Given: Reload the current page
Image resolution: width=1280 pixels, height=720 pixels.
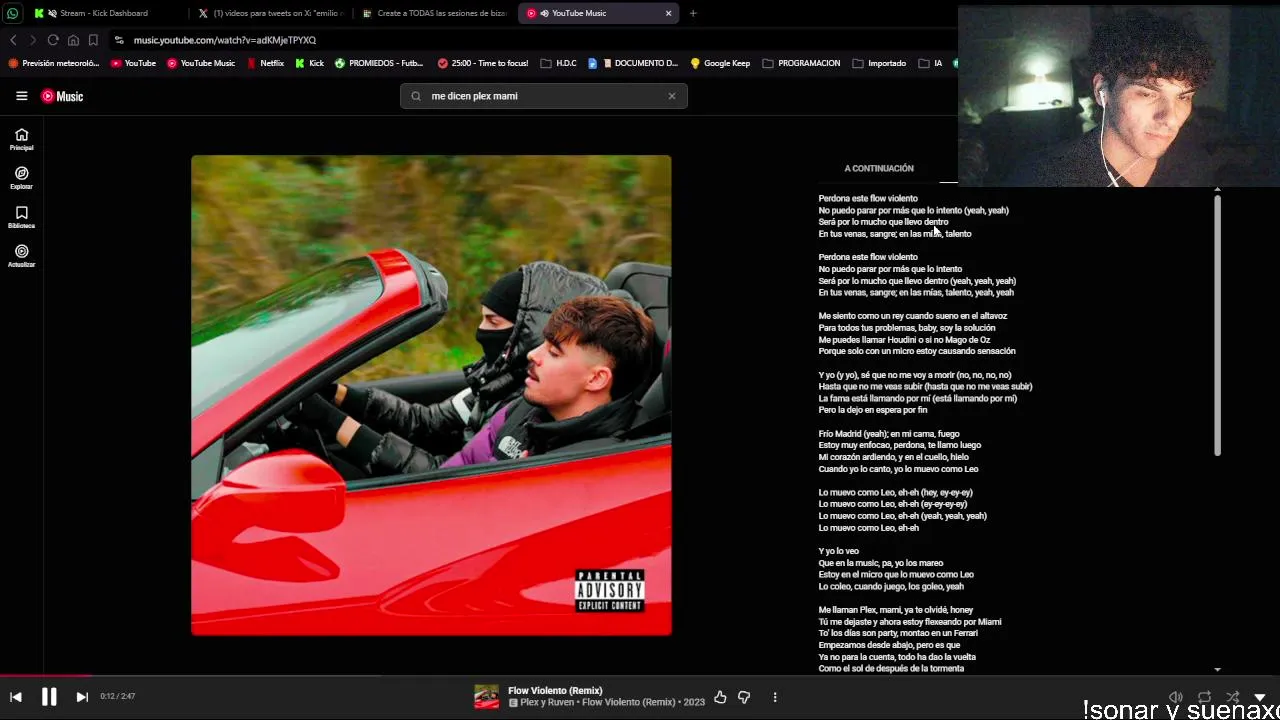Looking at the screenshot, I should click(x=53, y=40).
